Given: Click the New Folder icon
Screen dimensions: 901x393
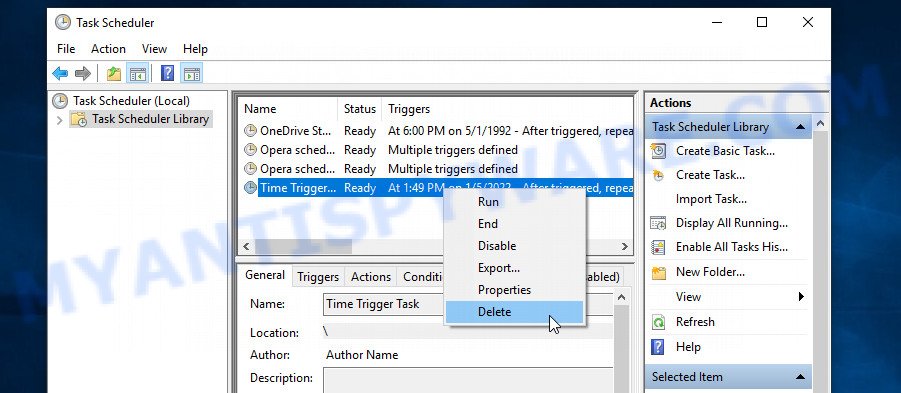Looking at the screenshot, I should coord(659,272).
